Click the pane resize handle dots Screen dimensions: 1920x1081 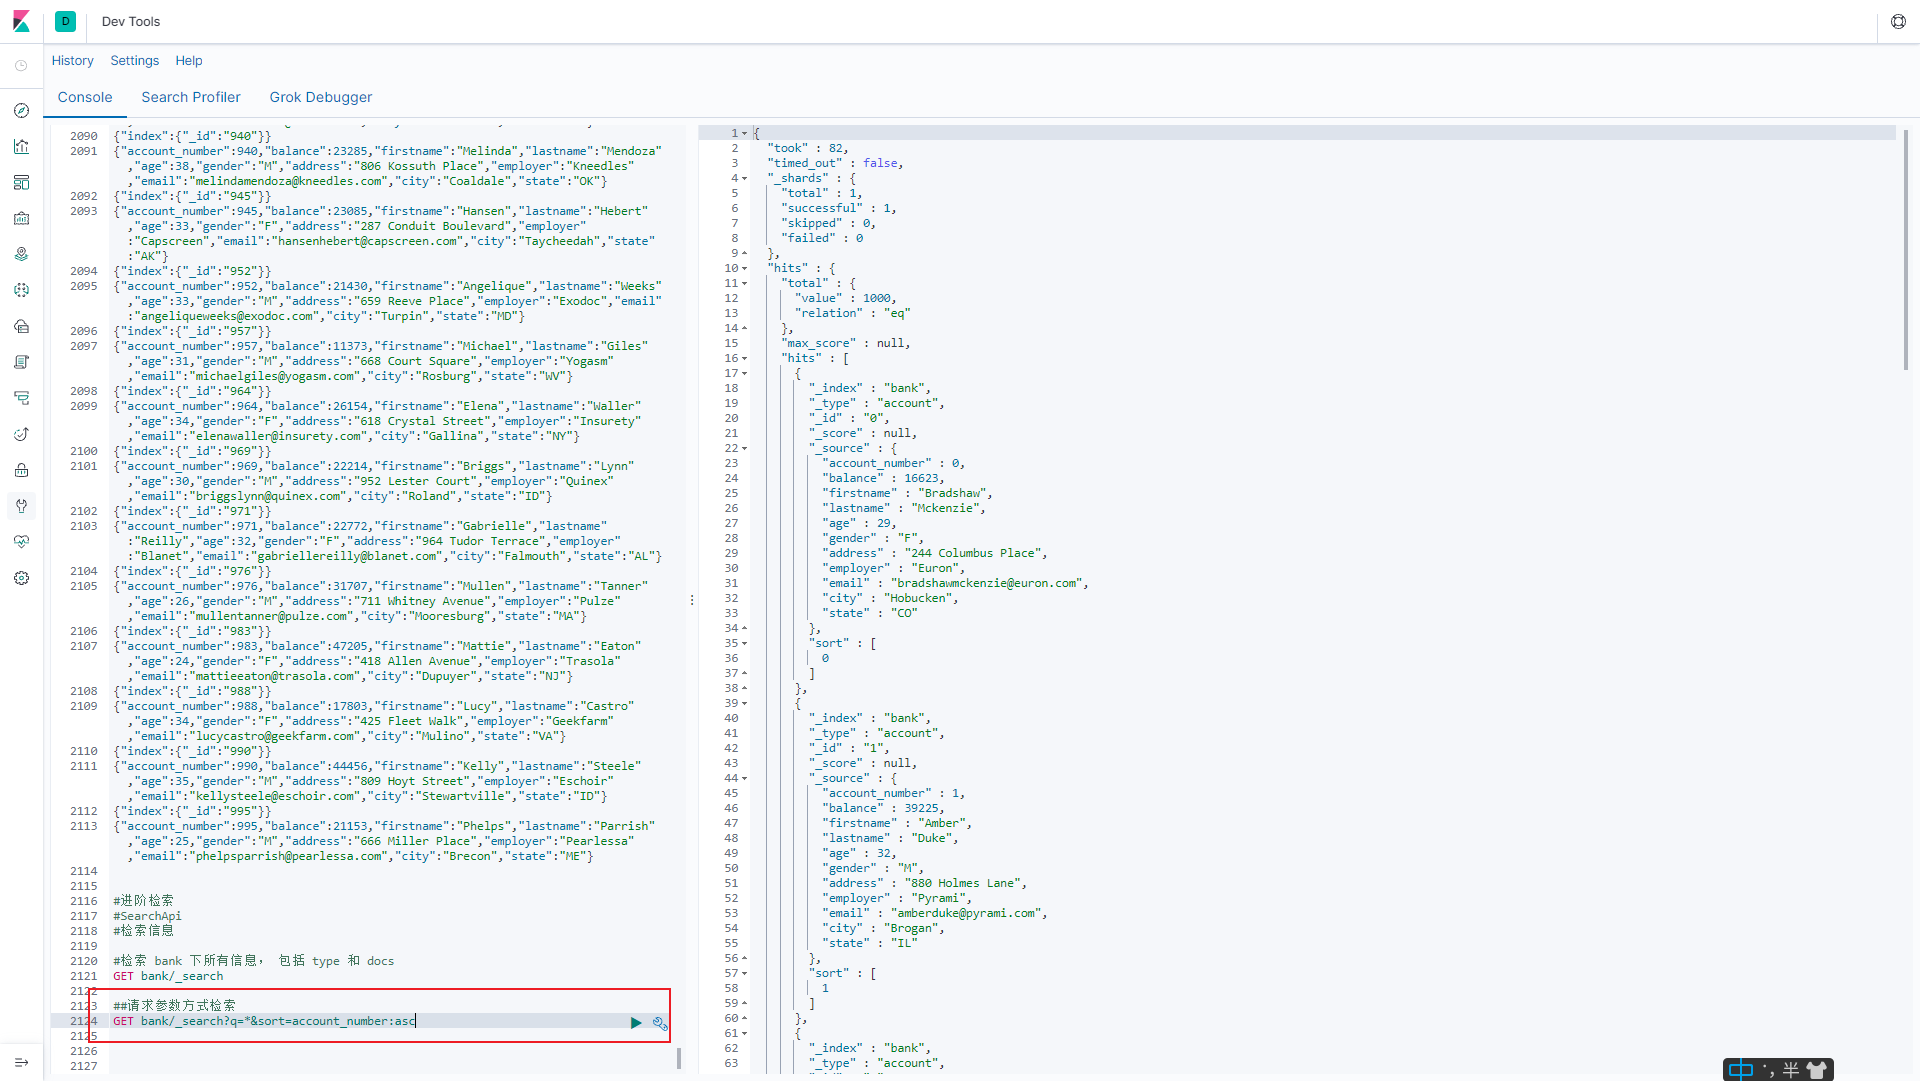[692, 600]
